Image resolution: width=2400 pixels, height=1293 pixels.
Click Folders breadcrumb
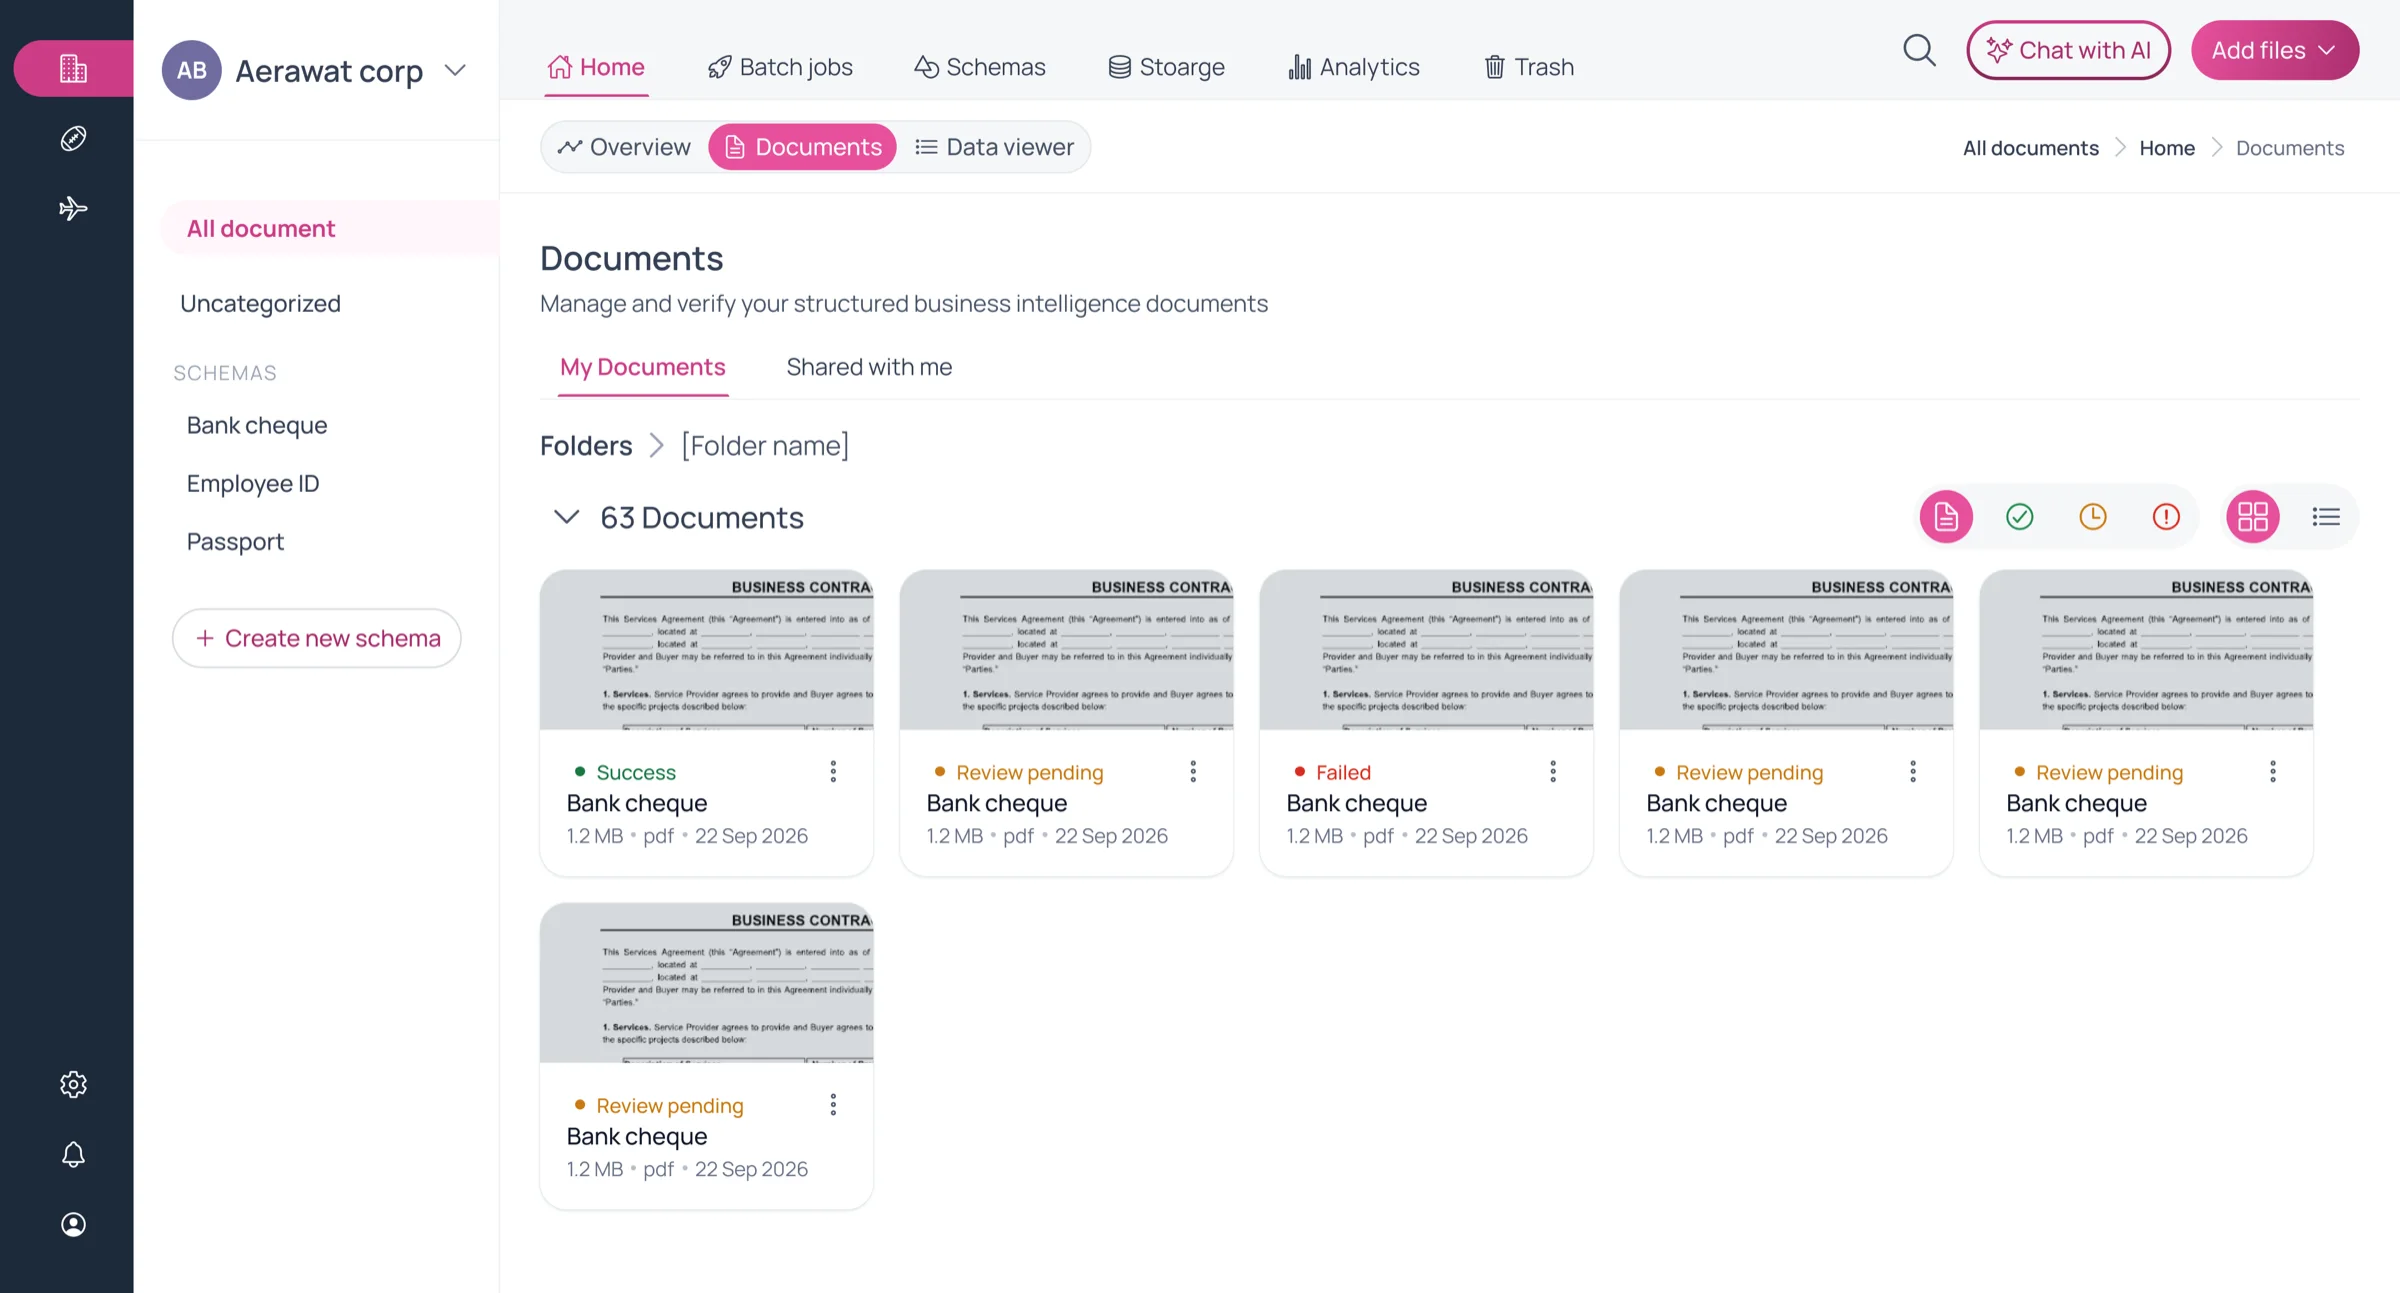(x=586, y=445)
